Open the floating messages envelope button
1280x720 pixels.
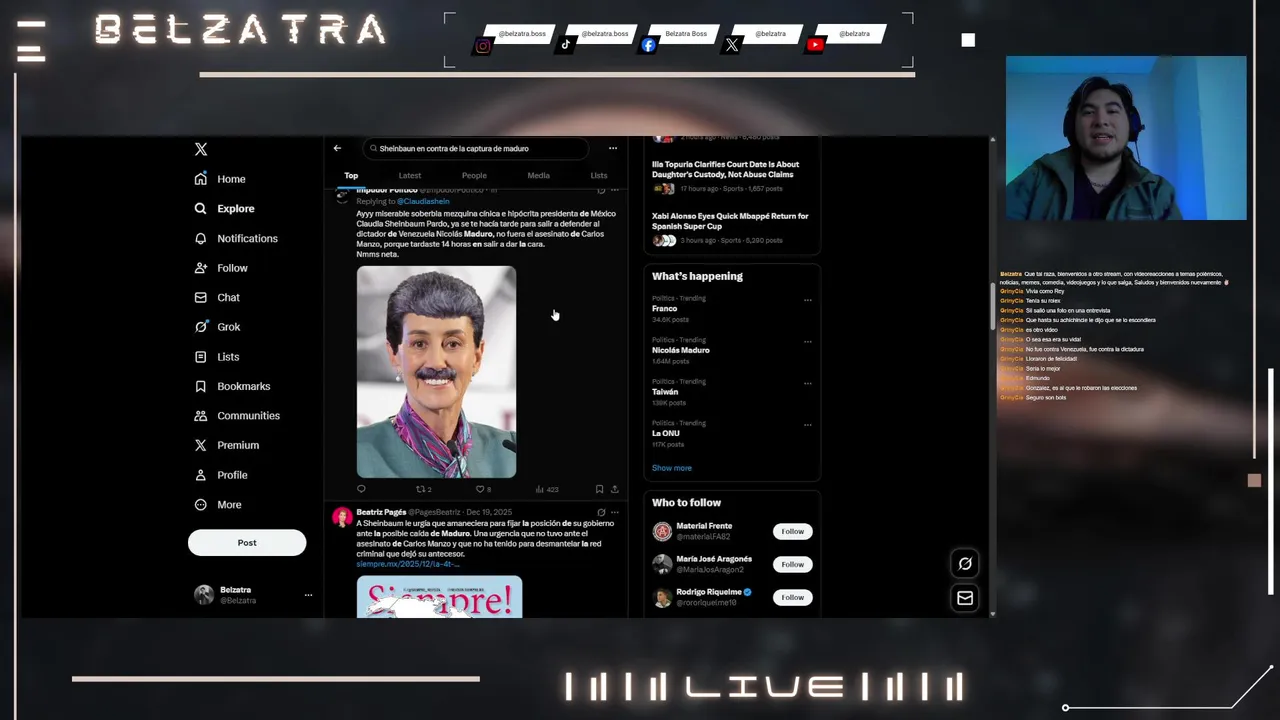(x=965, y=598)
